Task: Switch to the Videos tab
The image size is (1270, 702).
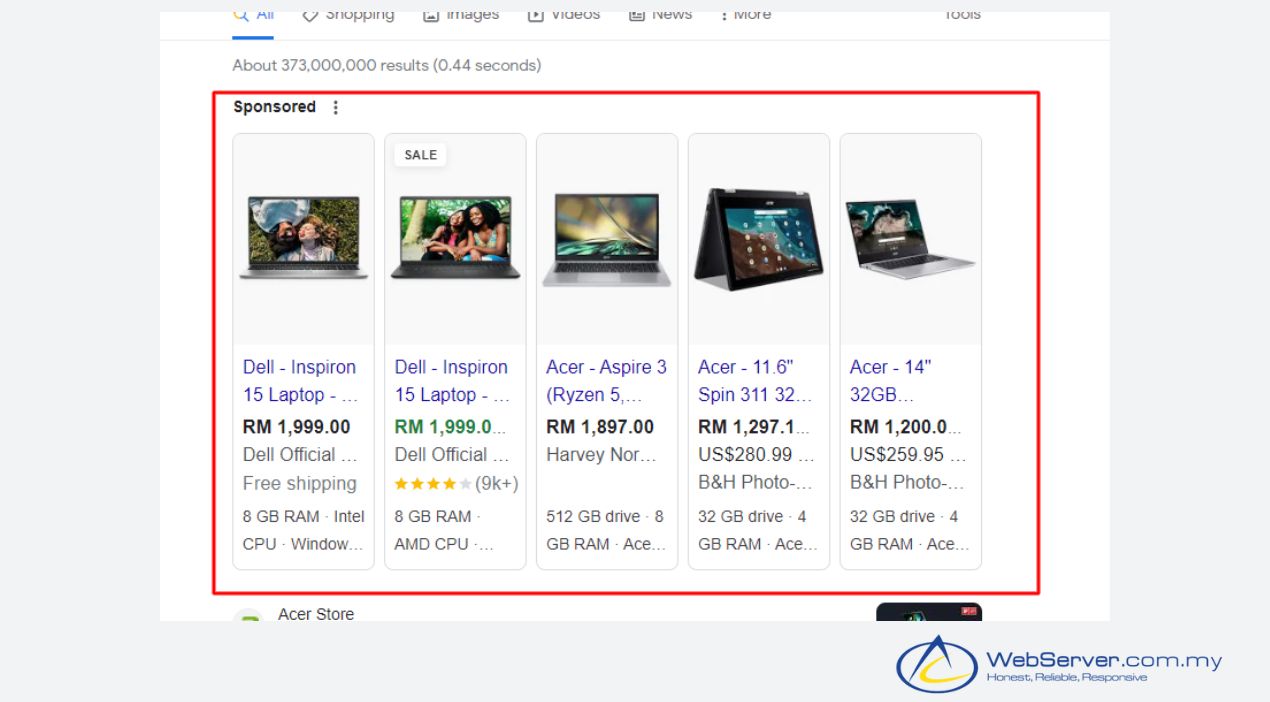Action: (x=564, y=16)
